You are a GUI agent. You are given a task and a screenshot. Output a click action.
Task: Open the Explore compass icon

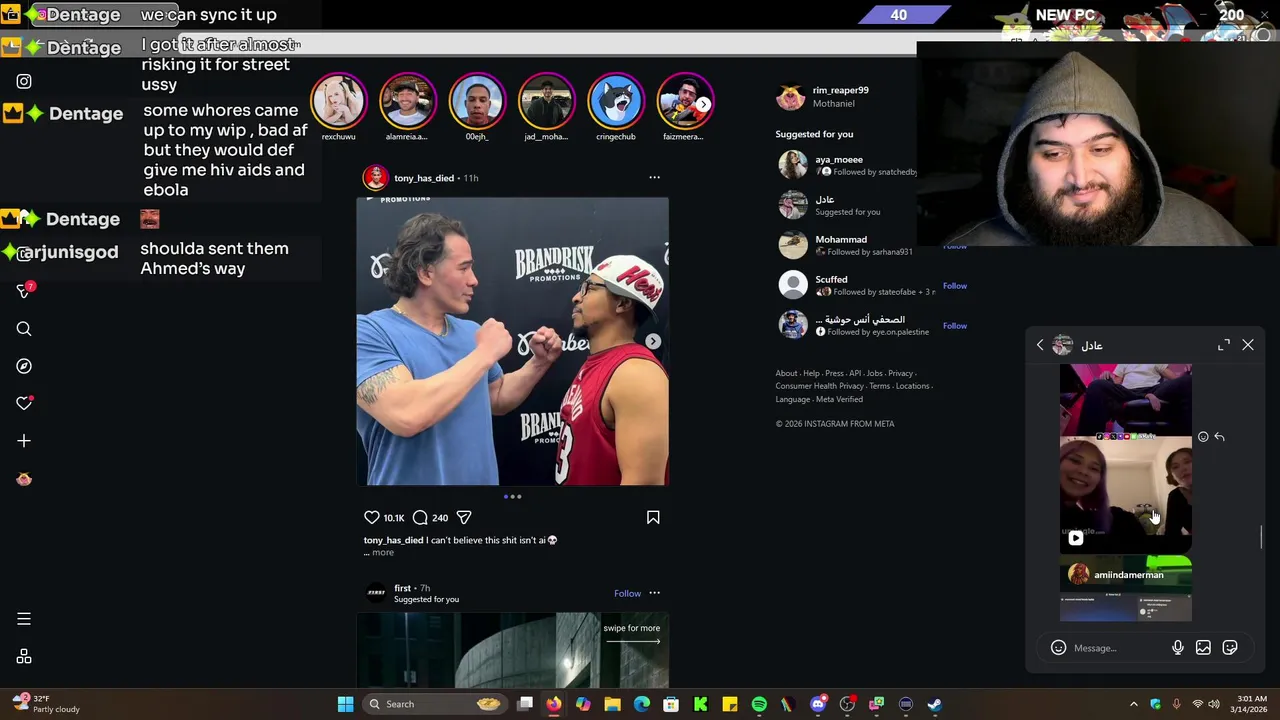coord(24,366)
